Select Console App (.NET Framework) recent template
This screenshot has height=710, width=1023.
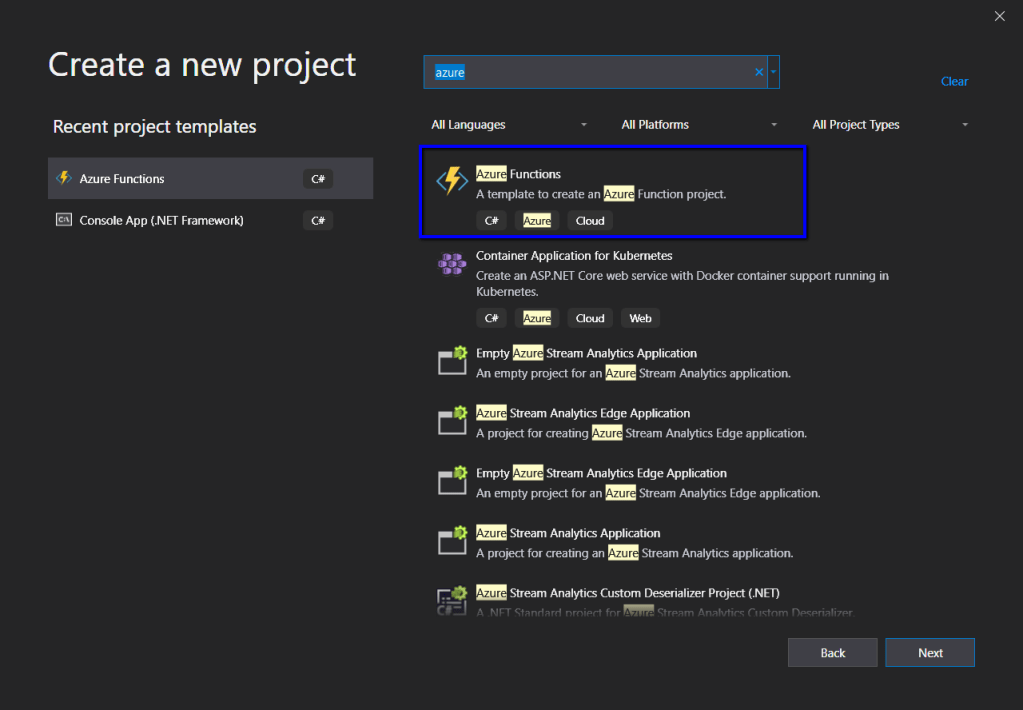162,220
